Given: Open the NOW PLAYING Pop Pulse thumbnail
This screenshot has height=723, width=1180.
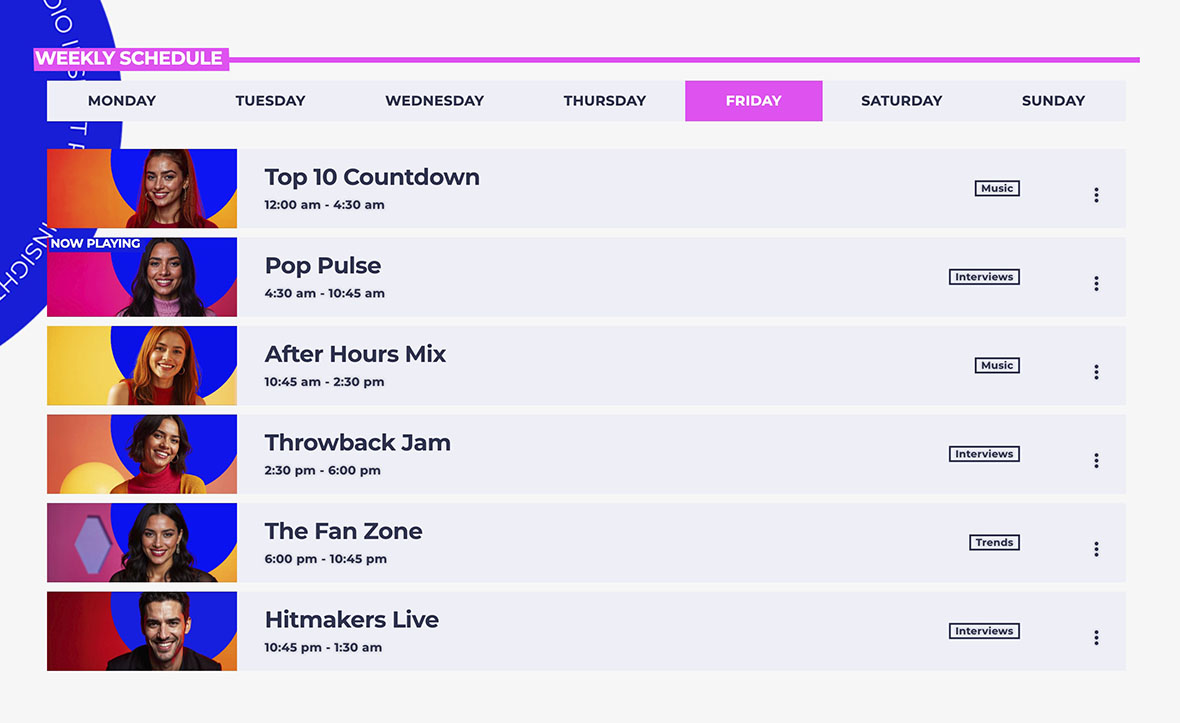Looking at the screenshot, I should (141, 277).
